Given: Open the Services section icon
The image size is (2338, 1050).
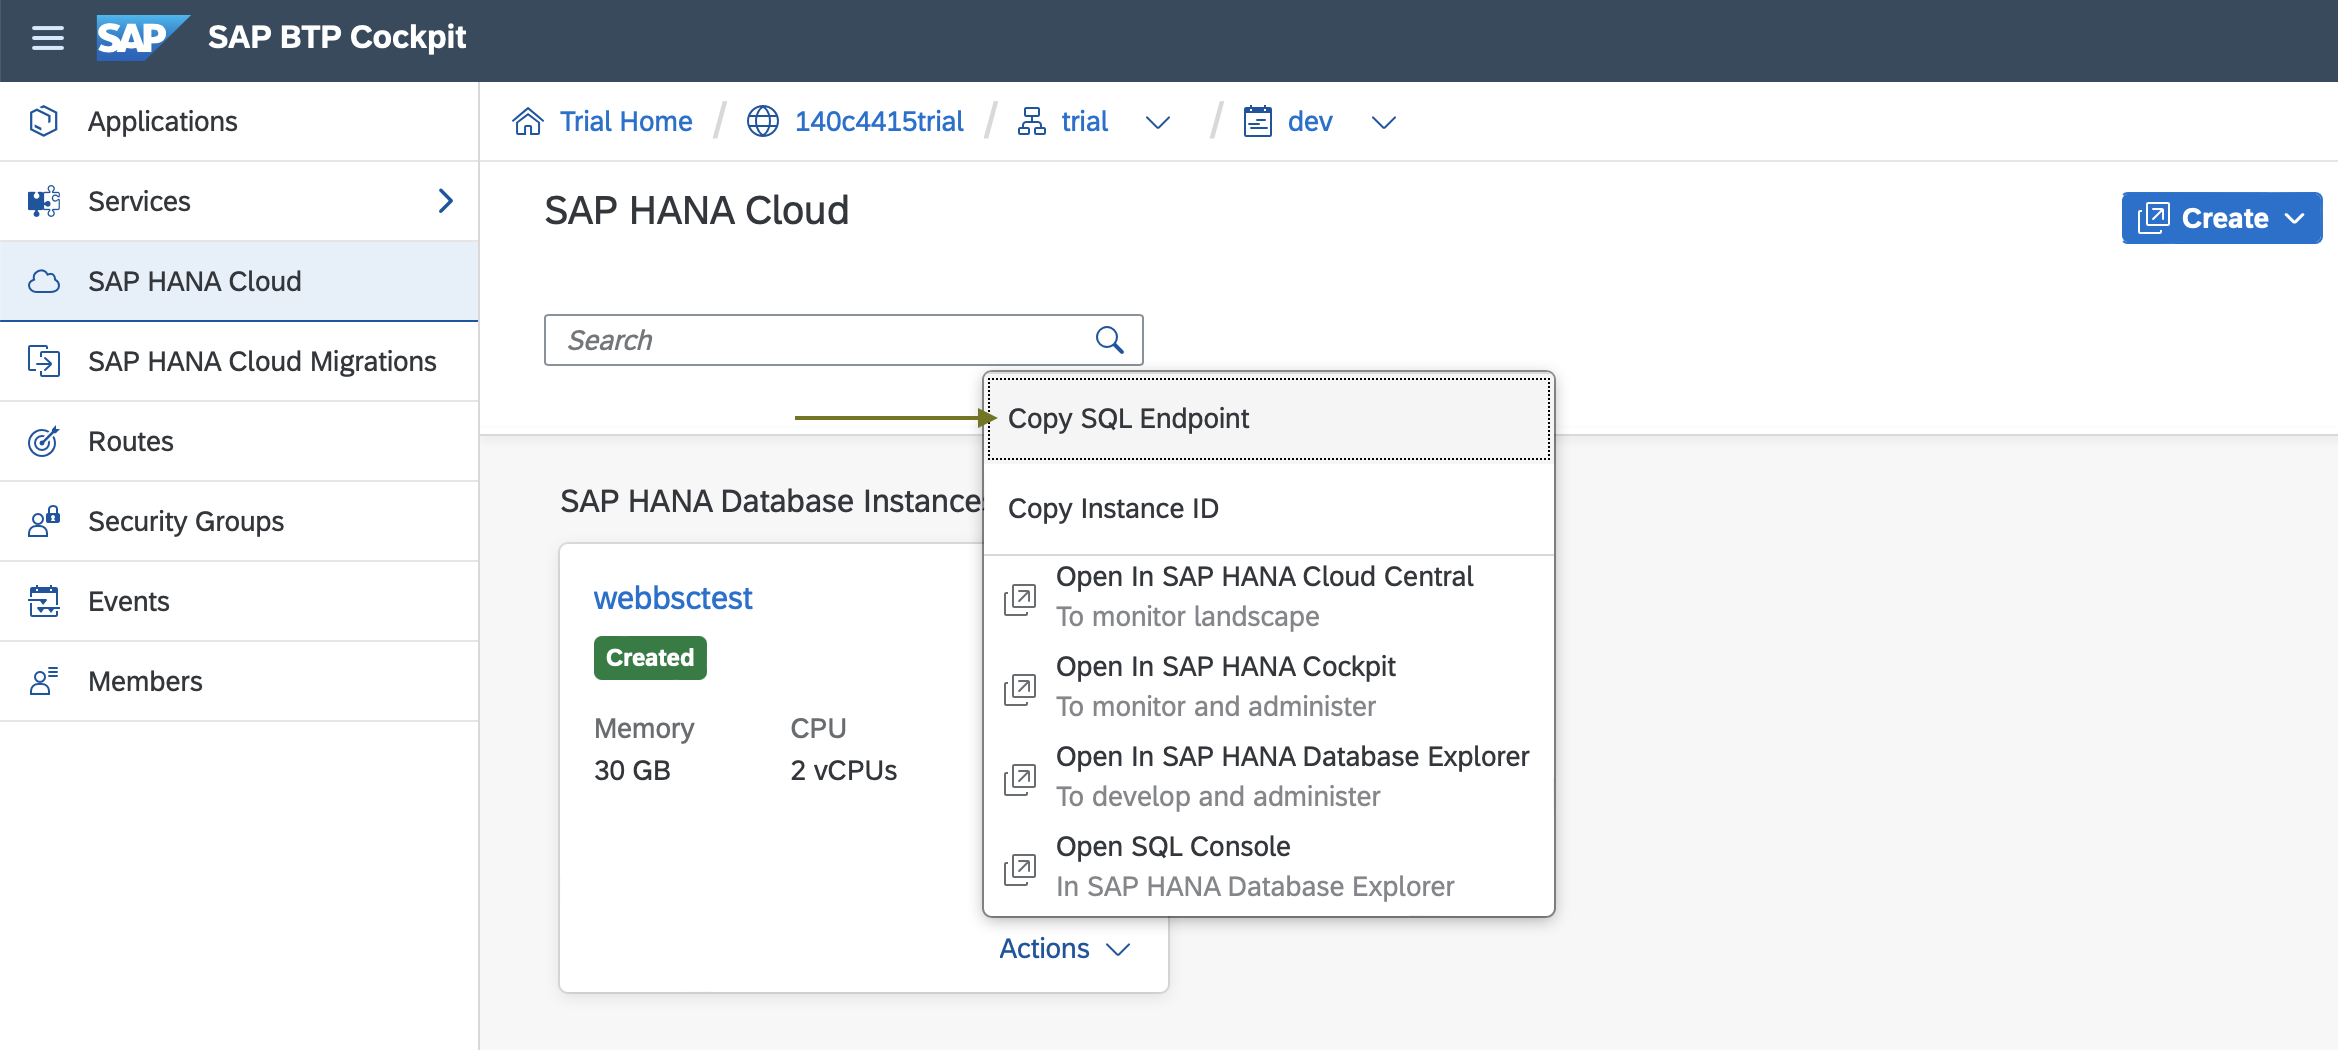Looking at the screenshot, I should tap(44, 201).
